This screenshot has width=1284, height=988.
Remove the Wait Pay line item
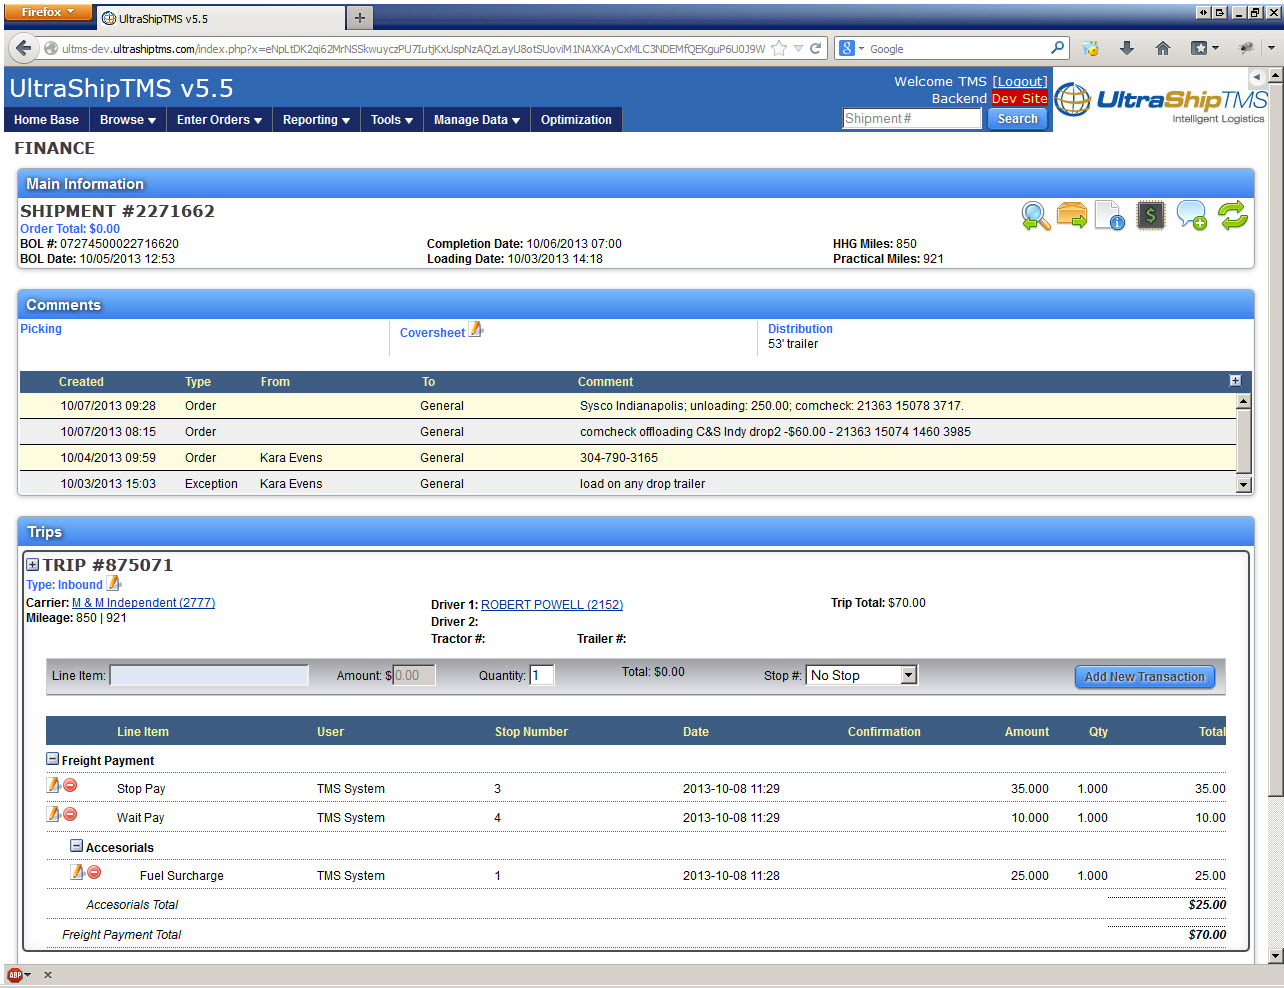click(70, 815)
